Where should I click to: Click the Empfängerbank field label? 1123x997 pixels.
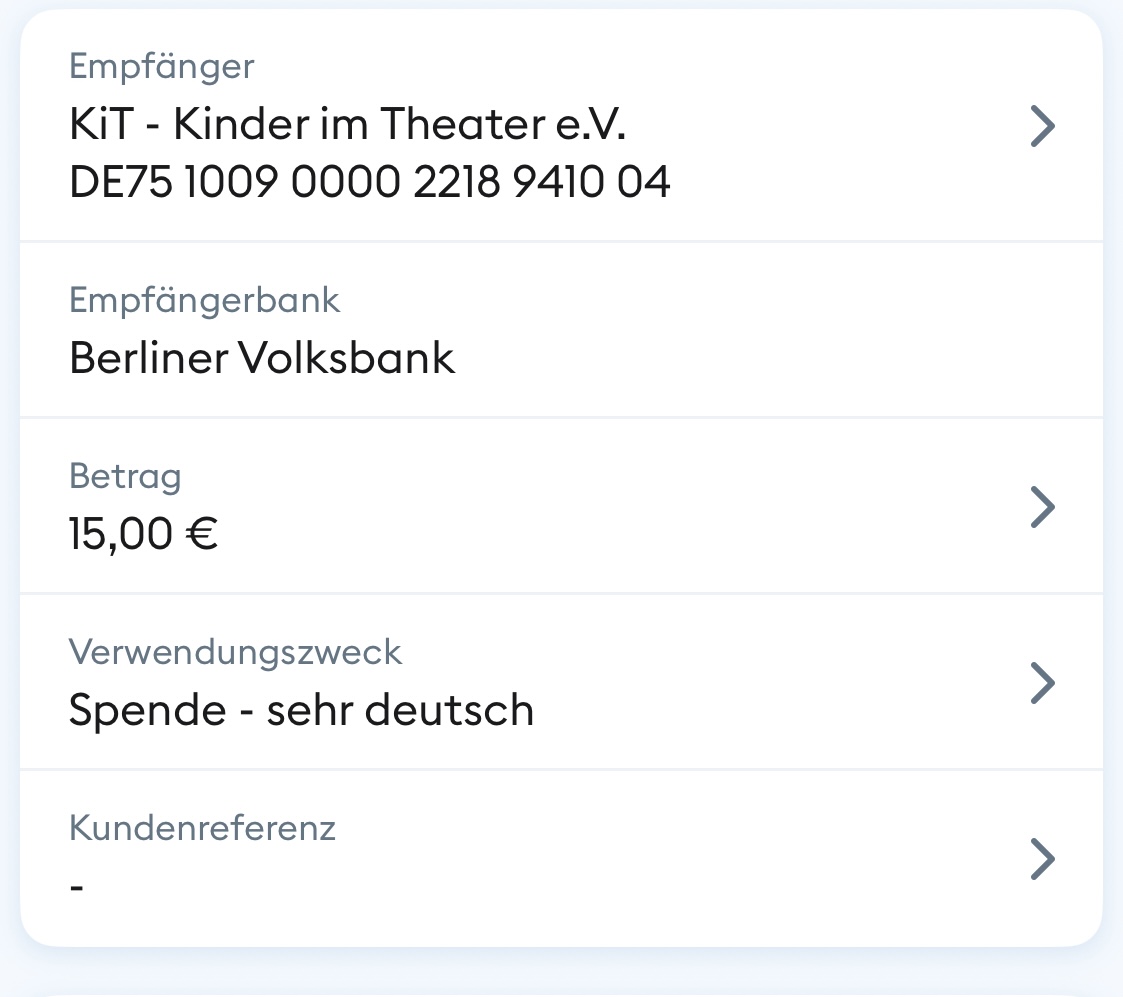click(x=205, y=300)
